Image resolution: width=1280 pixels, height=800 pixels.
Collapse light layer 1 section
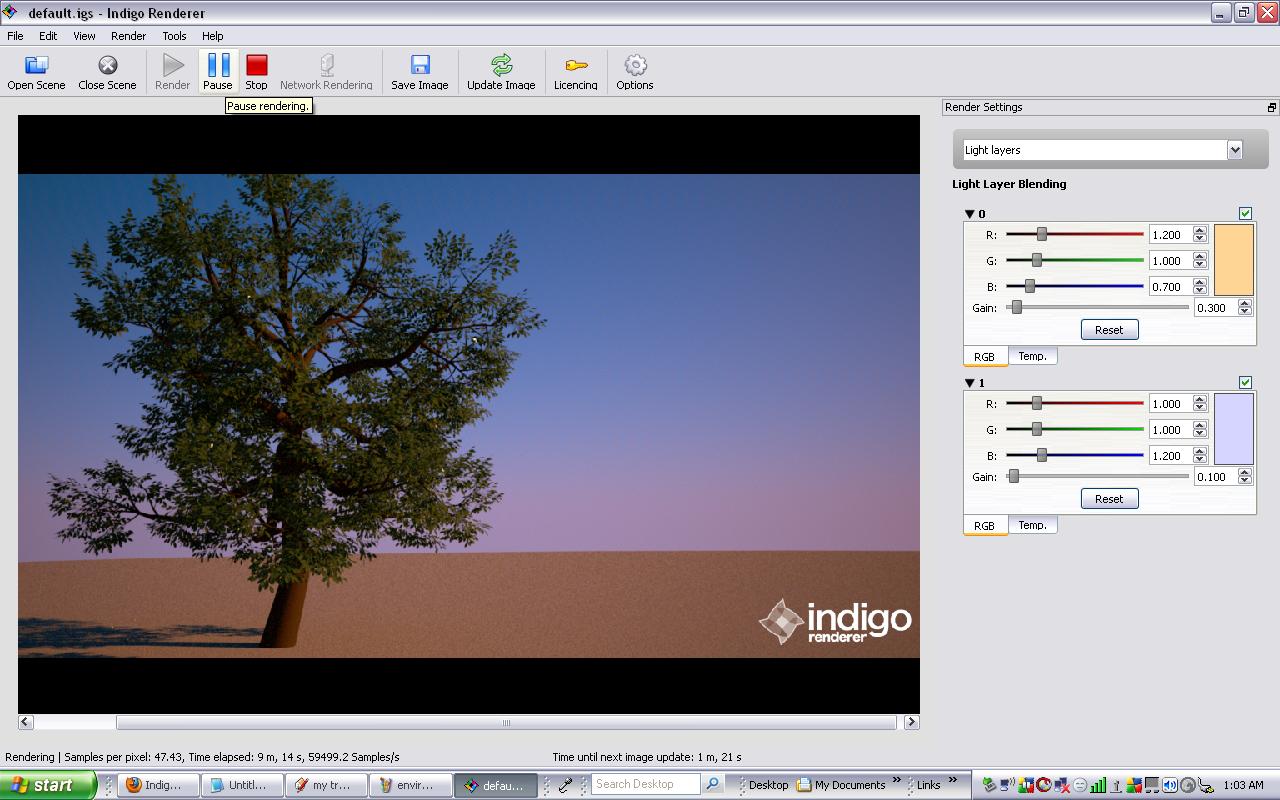point(969,383)
